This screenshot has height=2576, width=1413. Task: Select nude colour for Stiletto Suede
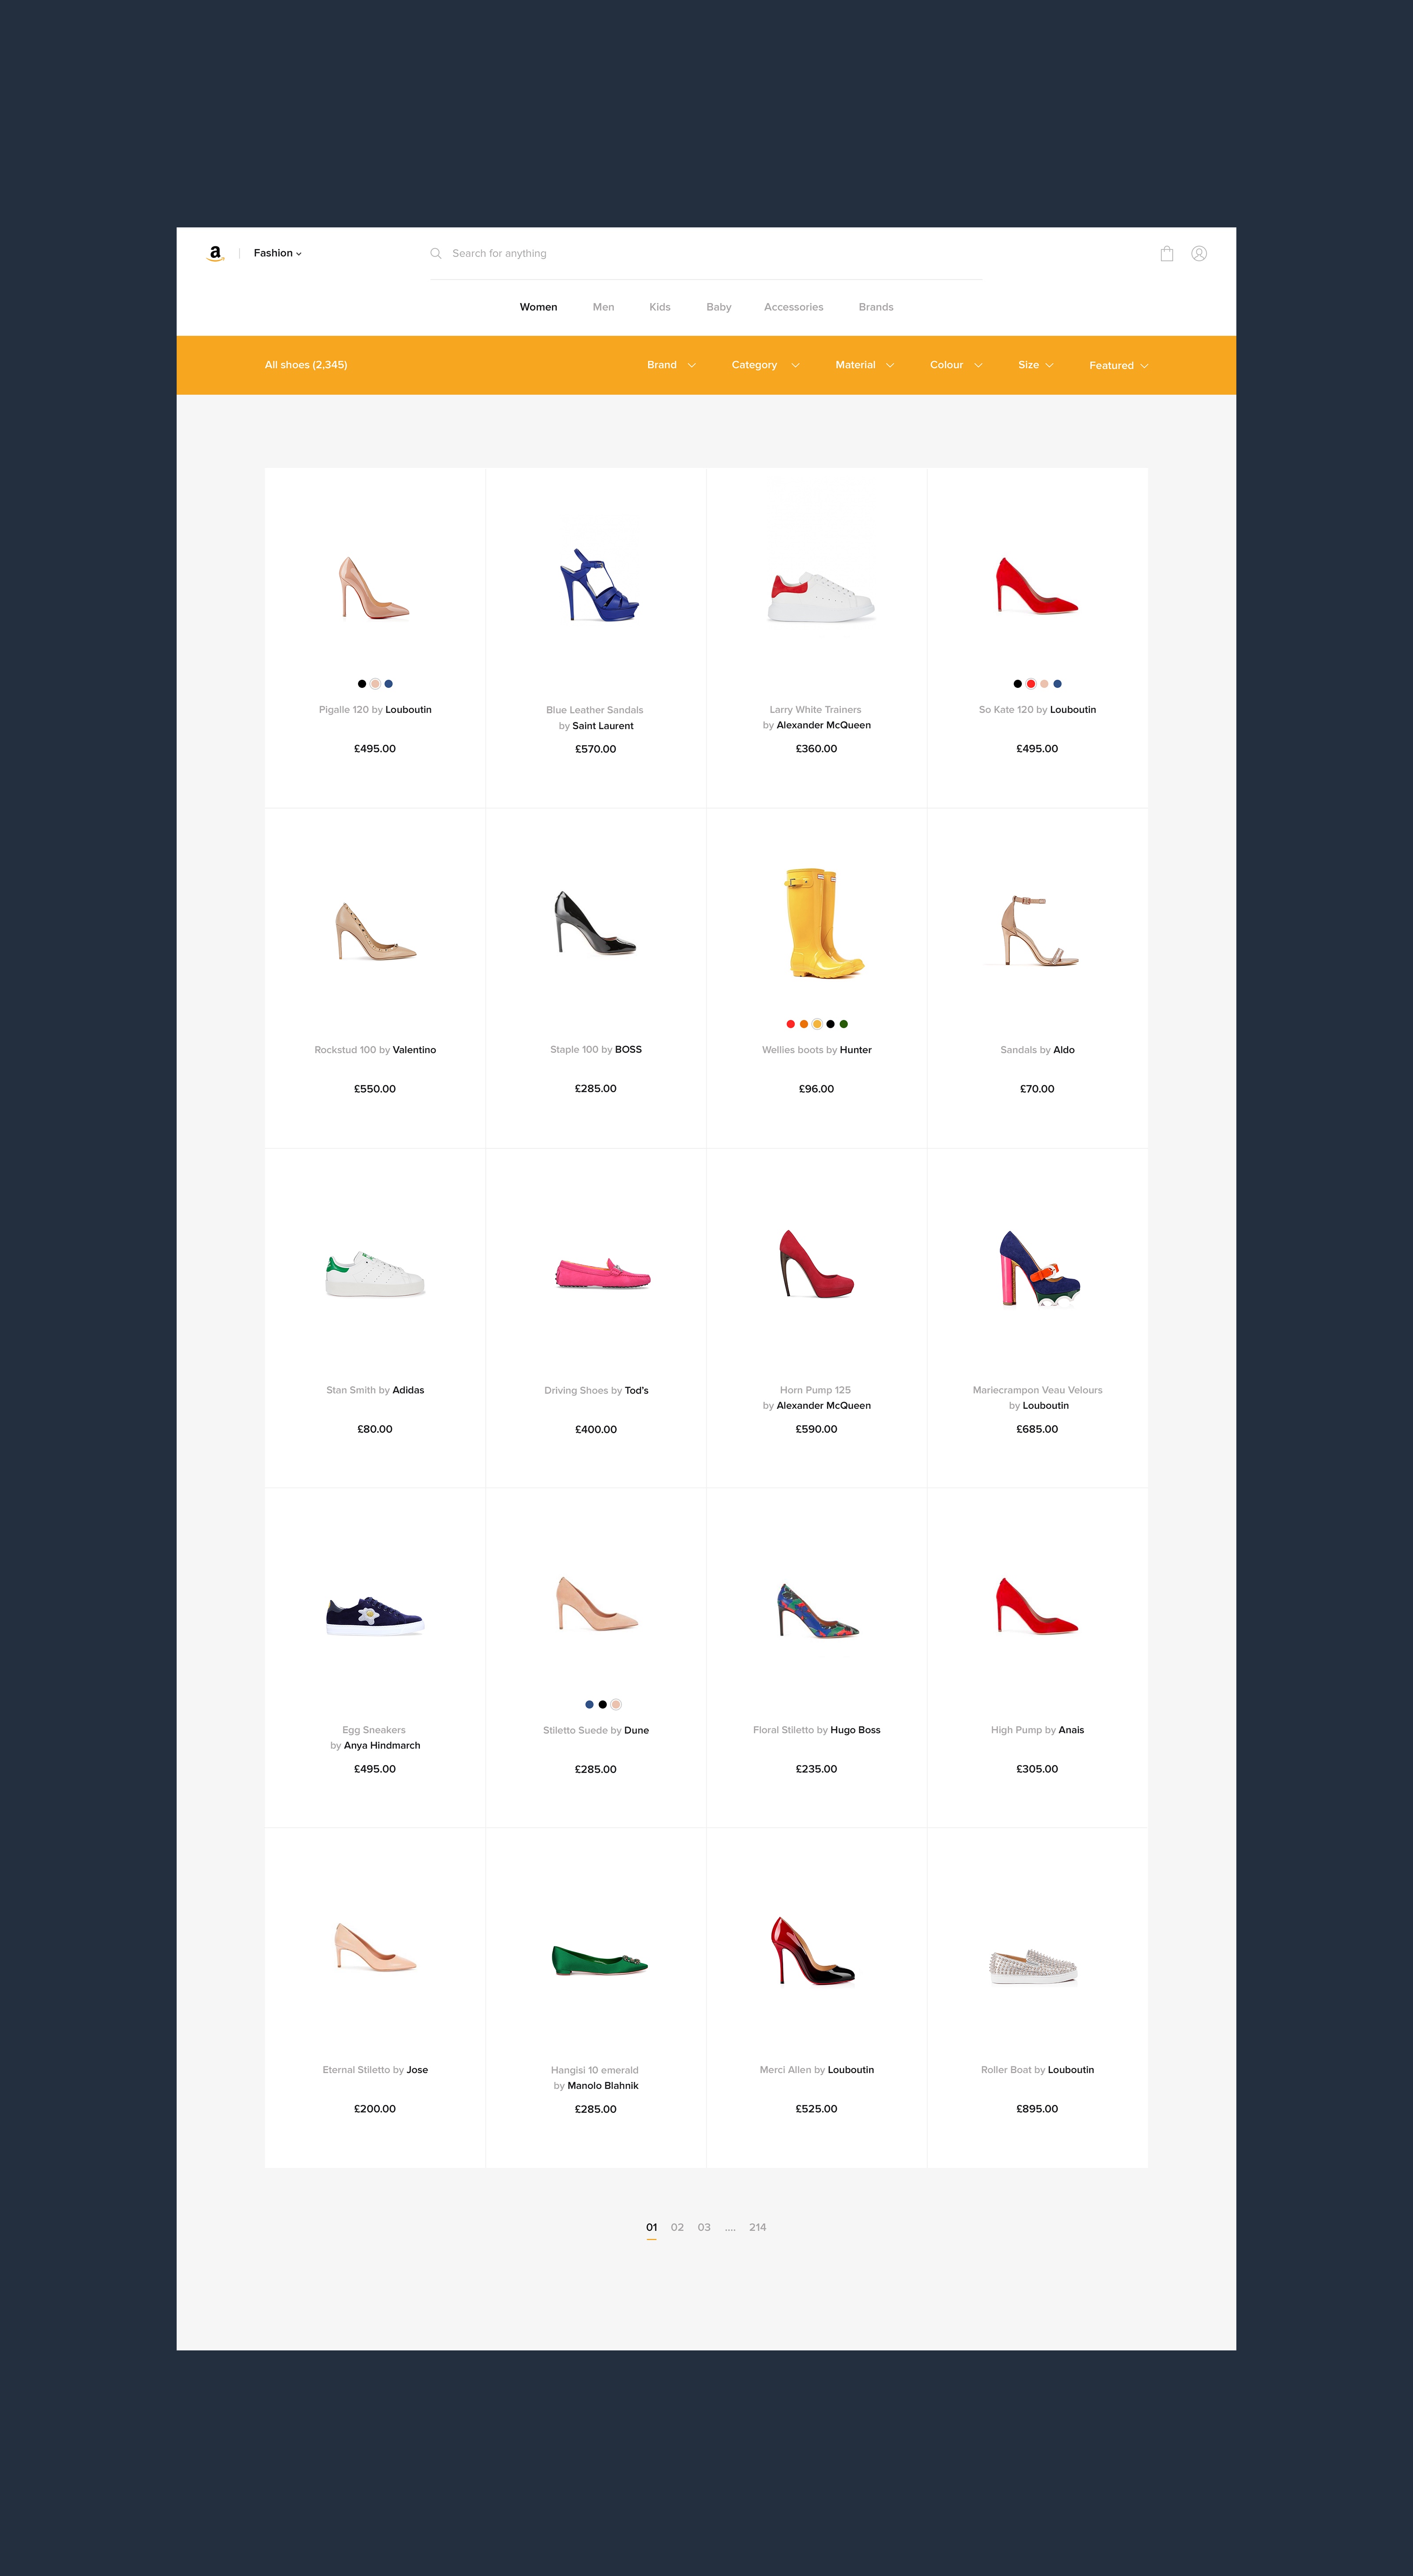[x=616, y=1704]
